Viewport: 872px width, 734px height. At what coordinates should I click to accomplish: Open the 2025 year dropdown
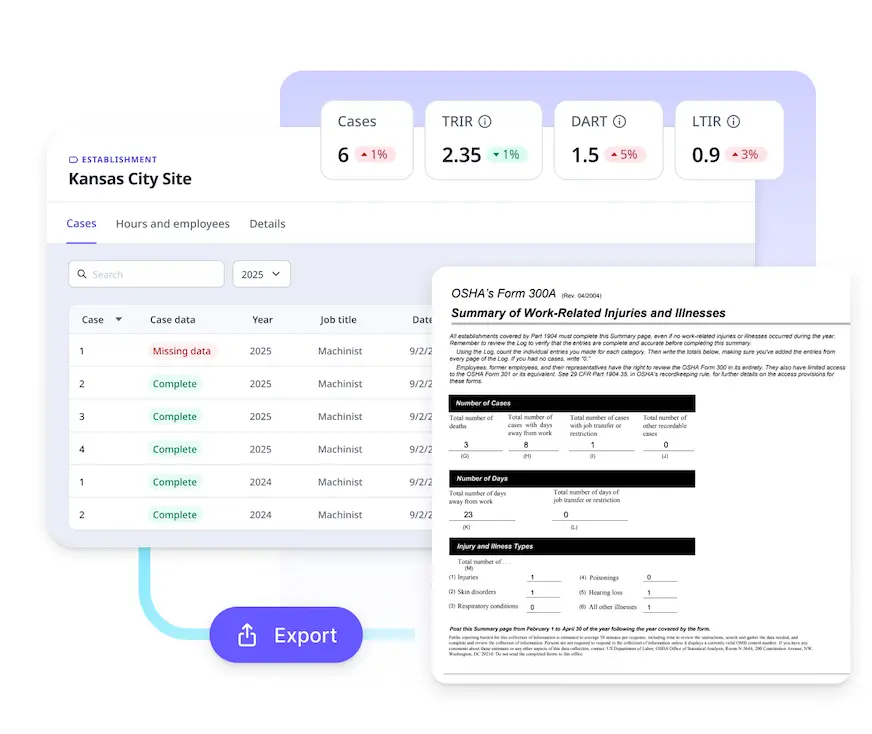(x=261, y=274)
